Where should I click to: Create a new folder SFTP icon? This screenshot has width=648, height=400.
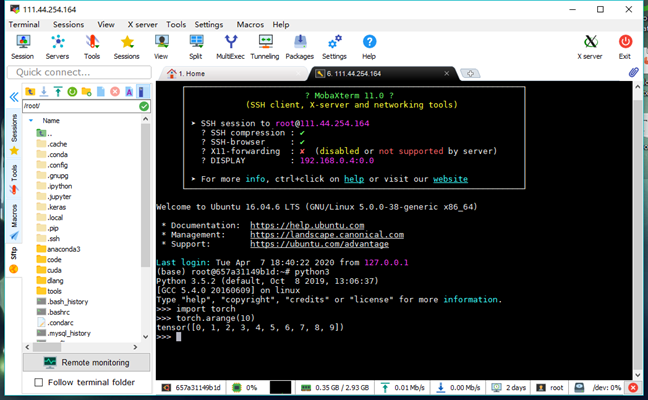click(x=86, y=91)
